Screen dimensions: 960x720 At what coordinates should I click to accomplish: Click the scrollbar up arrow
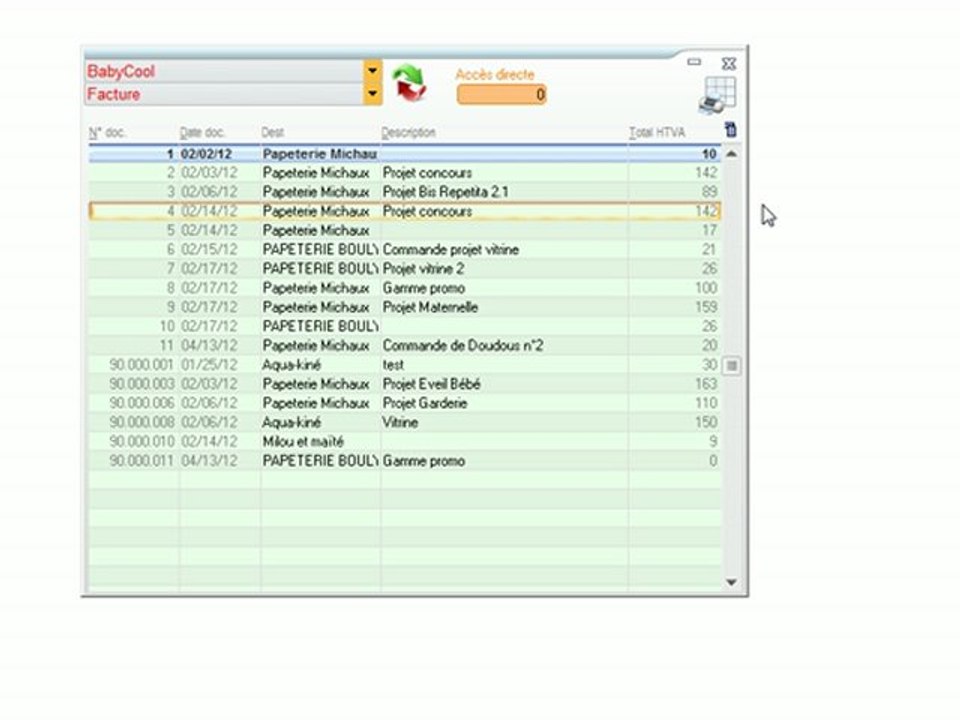(x=731, y=154)
